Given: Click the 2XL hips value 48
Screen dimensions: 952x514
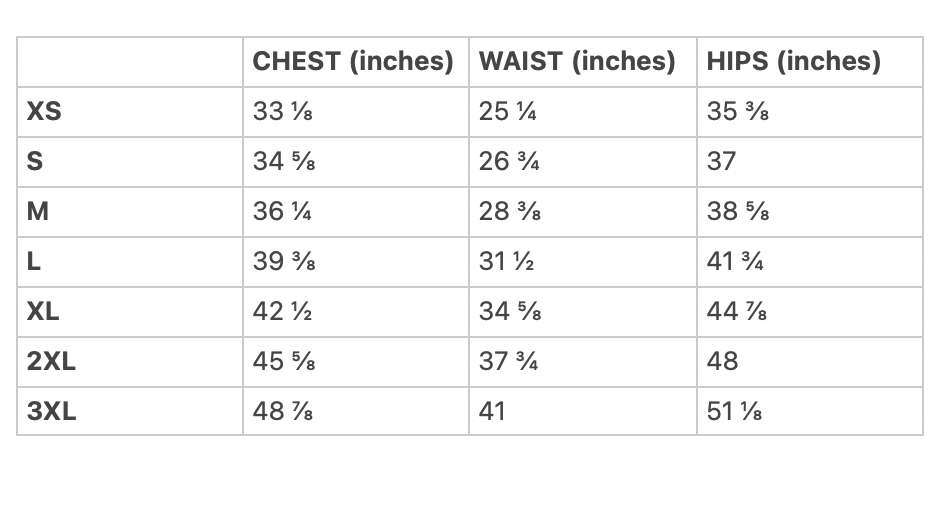Looking at the screenshot, I should pyautogui.click(x=722, y=362).
